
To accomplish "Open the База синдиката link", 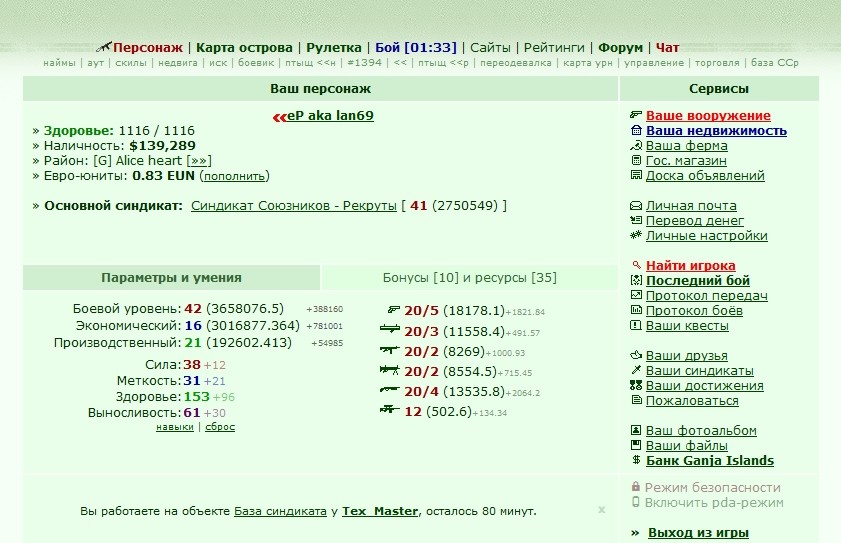I will [280, 511].
